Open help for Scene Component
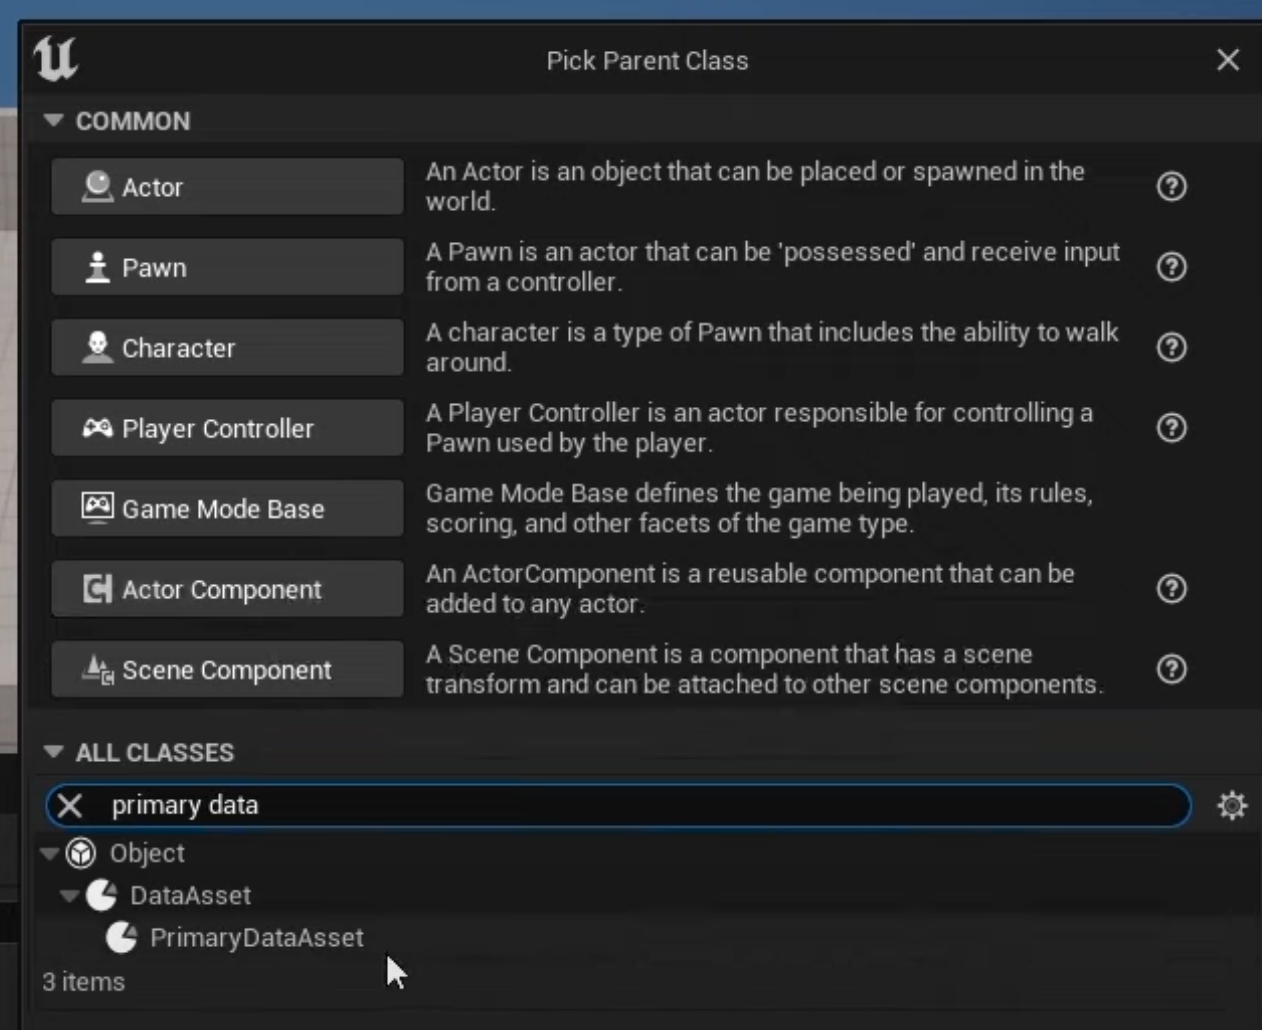The width and height of the screenshot is (1262, 1030). [1171, 669]
